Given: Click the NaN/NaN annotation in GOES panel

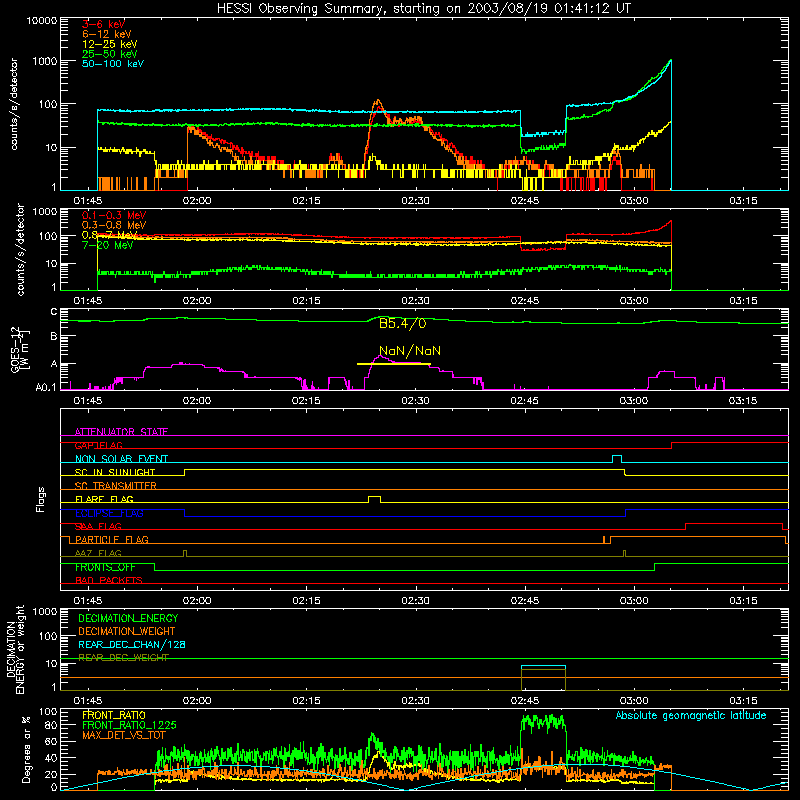Looking at the screenshot, I should pyautogui.click(x=410, y=351).
